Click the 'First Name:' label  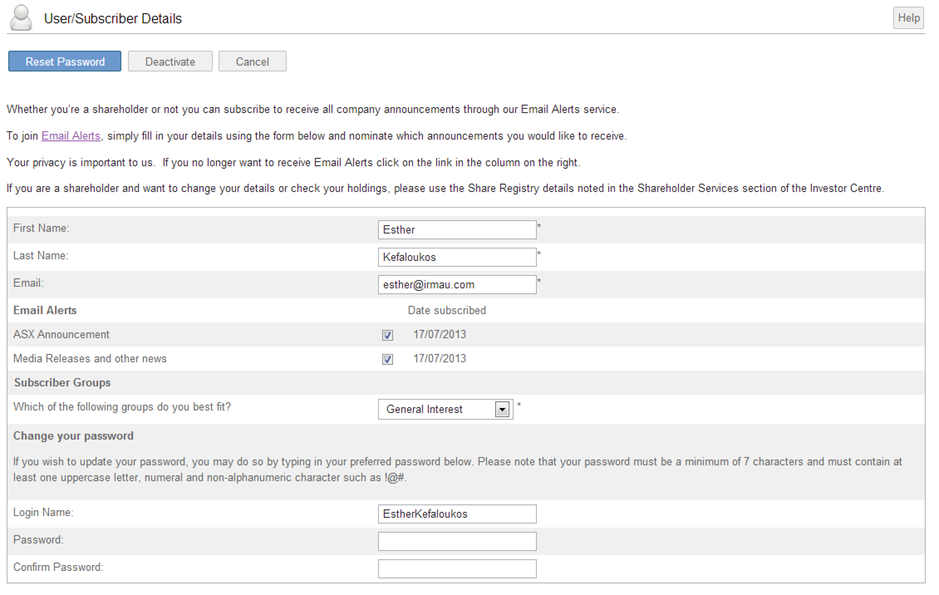pos(41,228)
